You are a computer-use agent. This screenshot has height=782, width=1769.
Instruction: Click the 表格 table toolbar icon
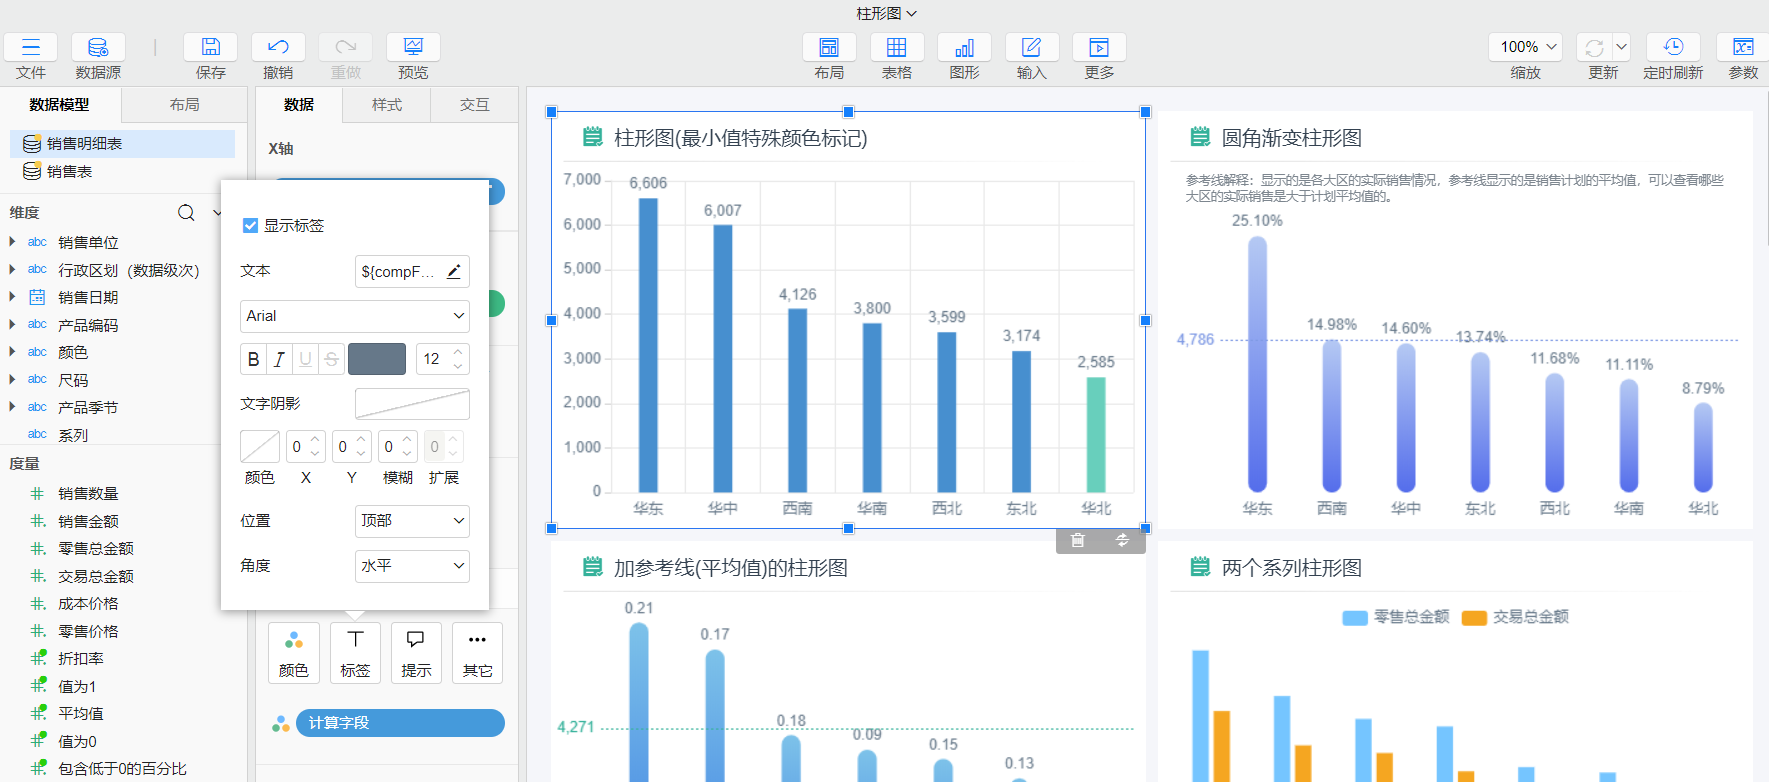[897, 48]
